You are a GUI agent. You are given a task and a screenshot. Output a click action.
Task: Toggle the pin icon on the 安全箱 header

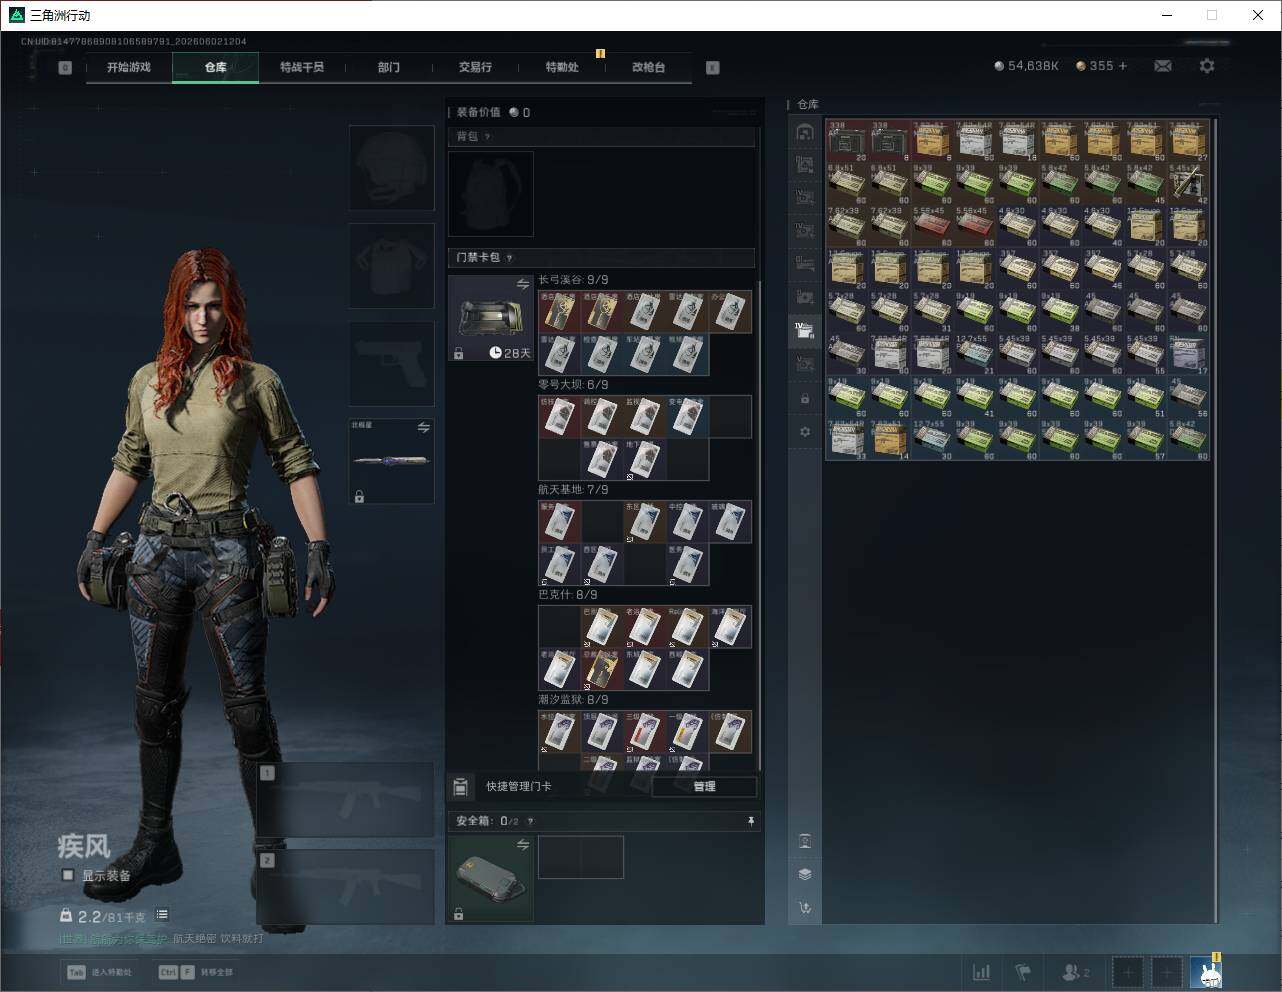pyautogui.click(x=751, y=821)
